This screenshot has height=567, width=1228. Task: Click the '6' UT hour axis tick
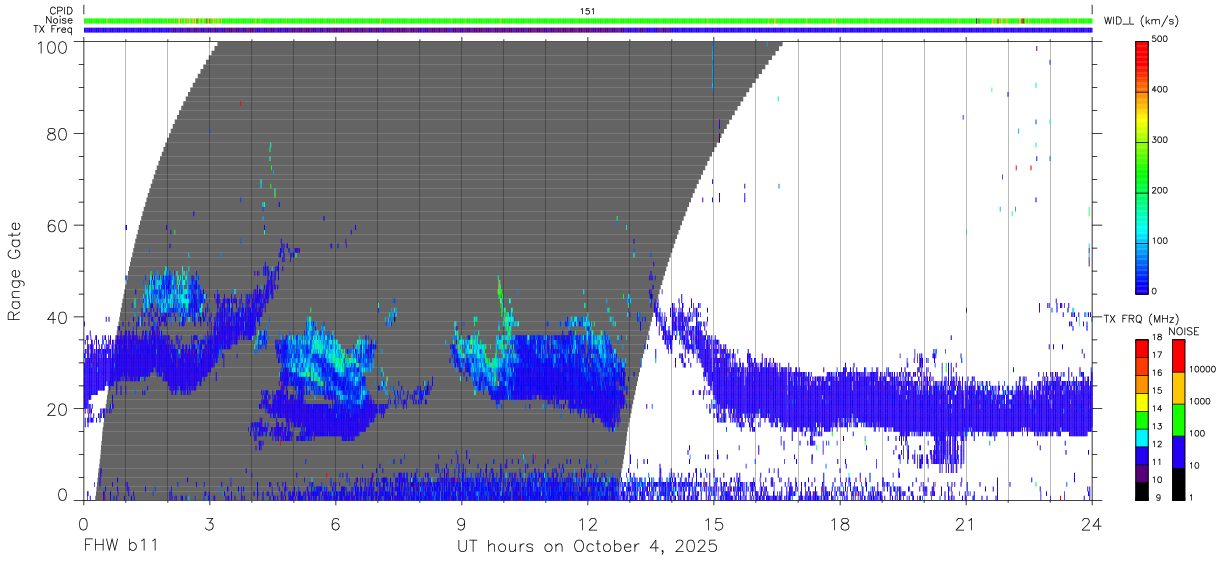click(336, 523)
